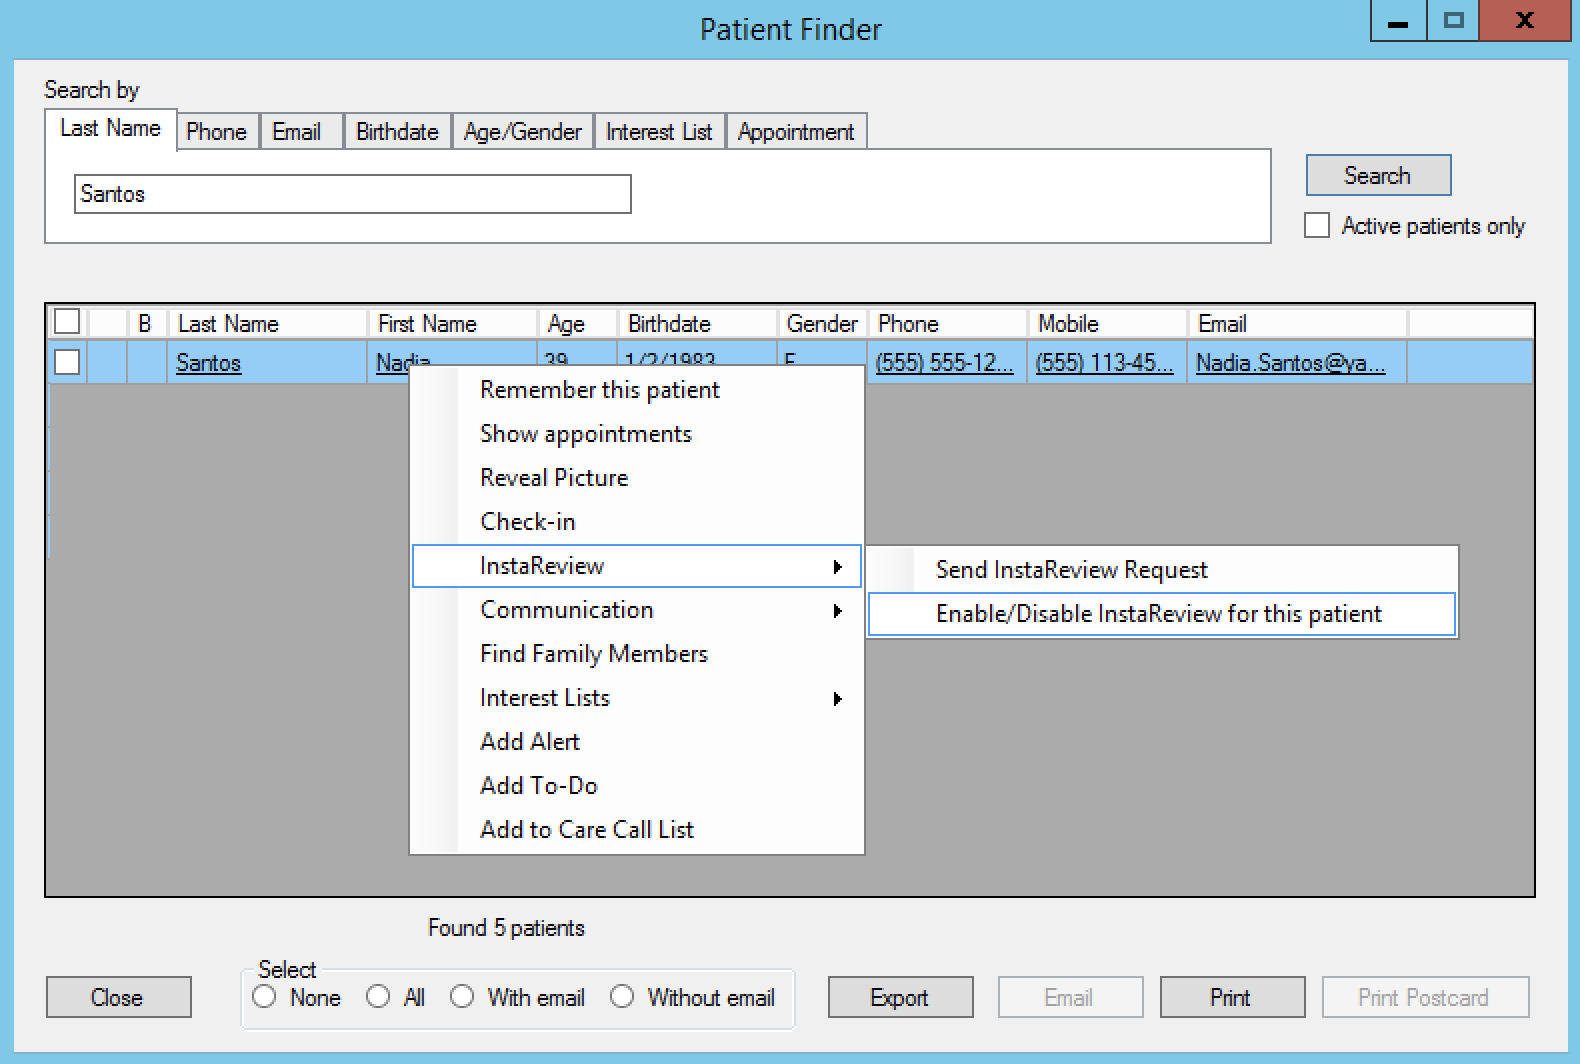The height and width of the screenshot is (1064, 1580).
Task: Choose Find Family Members
Action: [x=637, y=654]
